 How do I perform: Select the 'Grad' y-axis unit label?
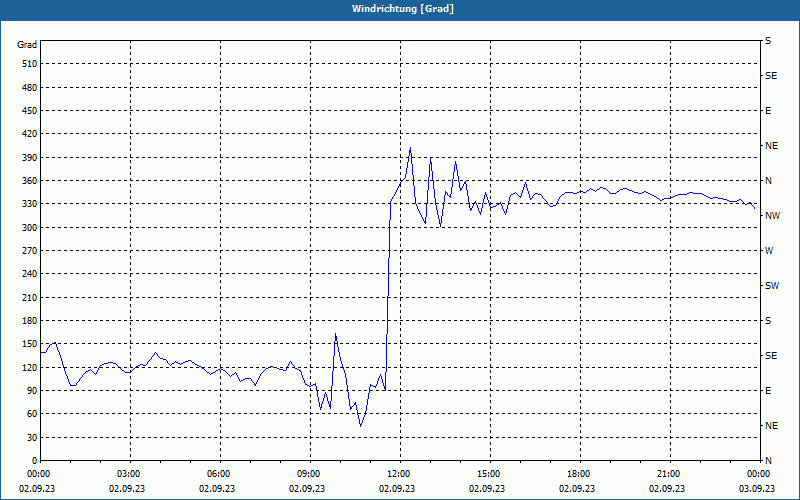pos(27,45)
